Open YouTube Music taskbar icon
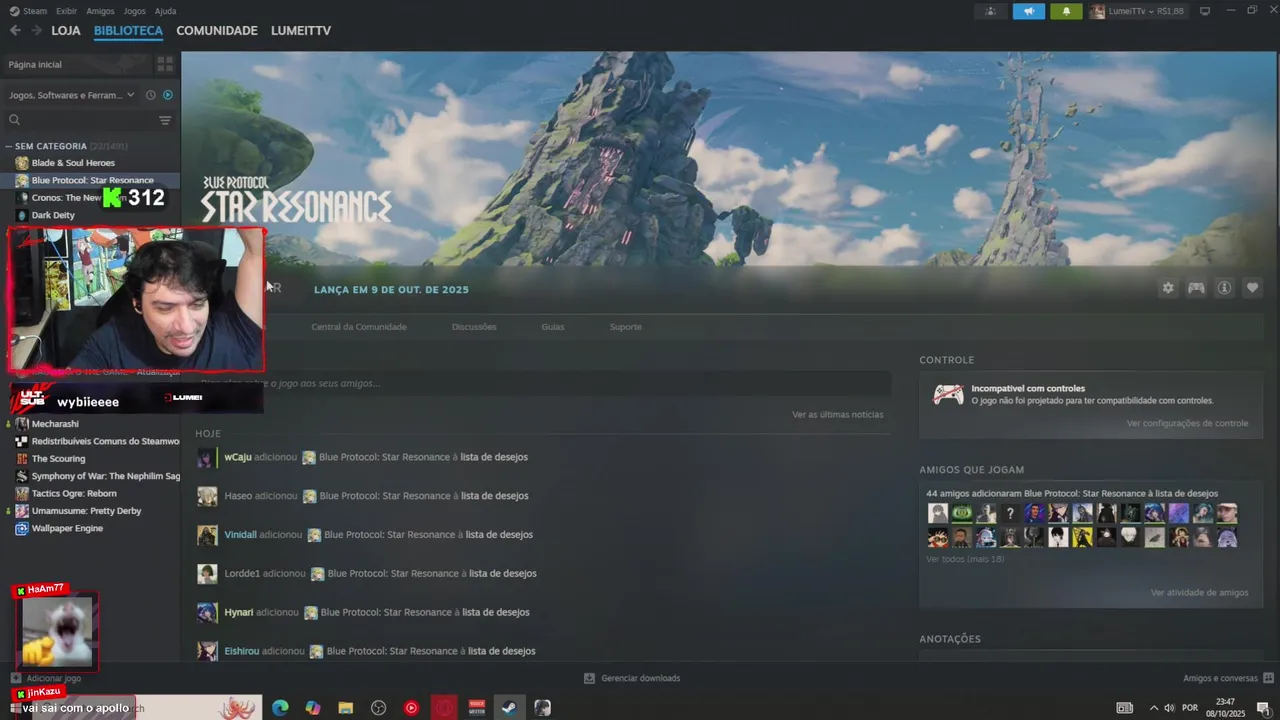Viewport: 1280px width, 720px height. pyautogui.click(x=411, y=708)
